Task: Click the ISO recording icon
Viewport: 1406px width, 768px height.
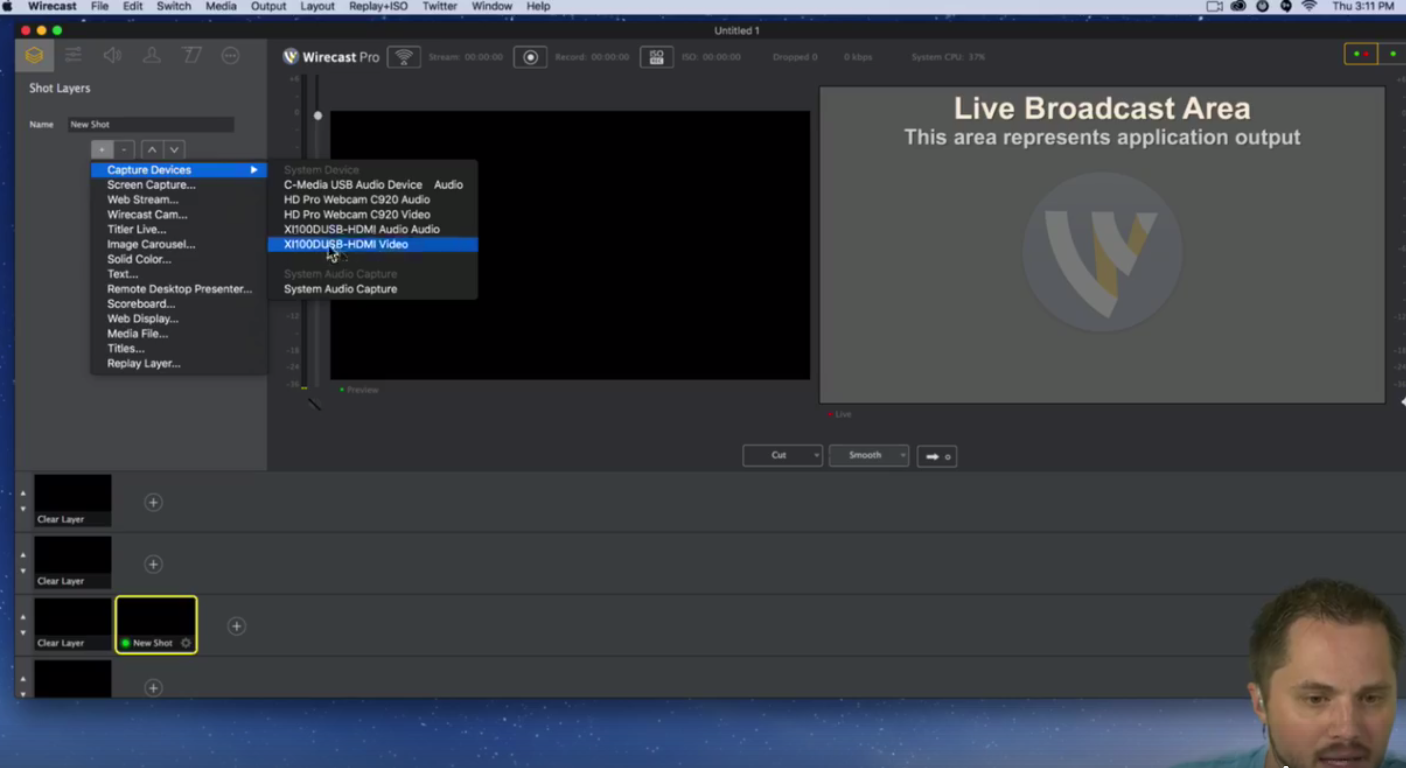Action: 656,57
